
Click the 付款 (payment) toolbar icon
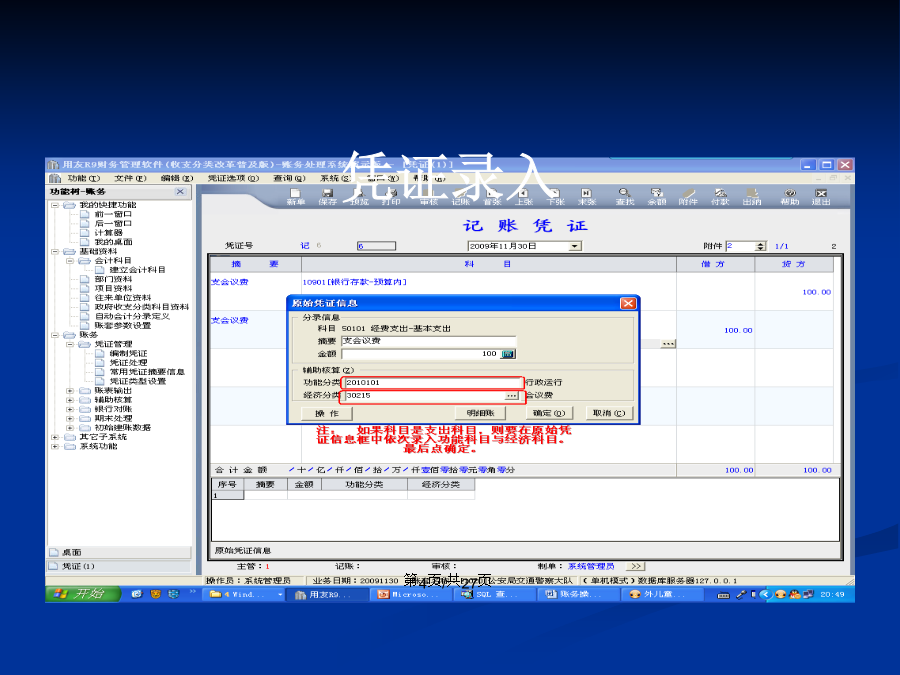coord(720,197)
